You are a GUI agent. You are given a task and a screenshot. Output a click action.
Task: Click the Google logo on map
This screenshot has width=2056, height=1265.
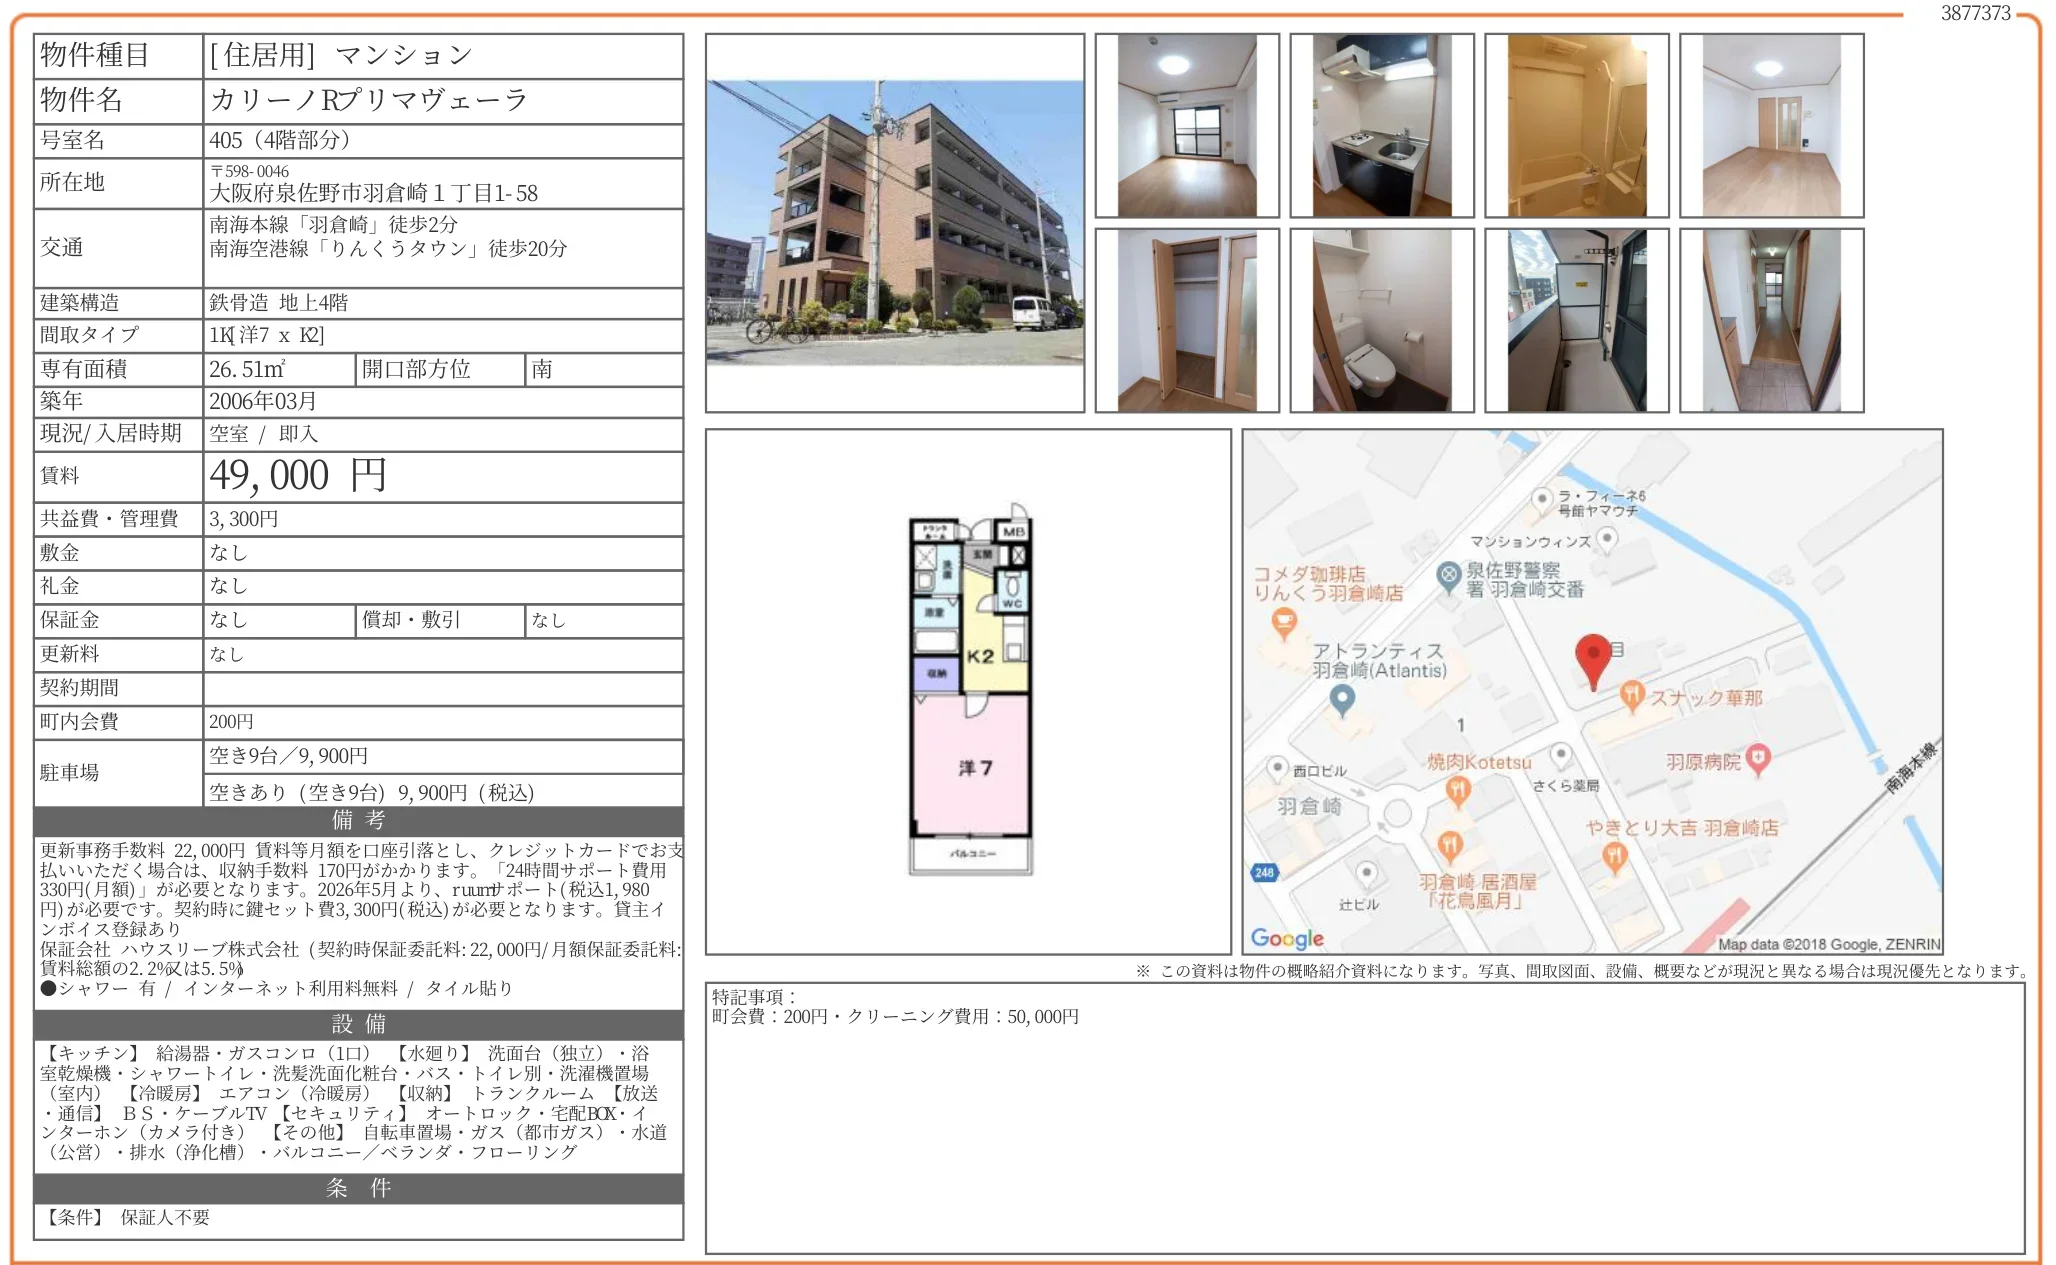pyautogui.click(x=1287, y=938)
